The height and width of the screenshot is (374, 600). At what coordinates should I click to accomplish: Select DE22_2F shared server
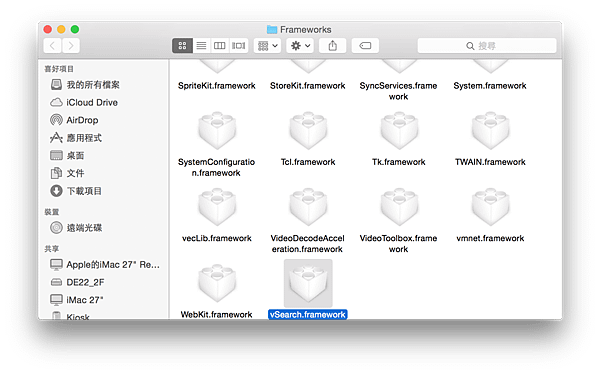pyautogui.click(x=77, y=282)
